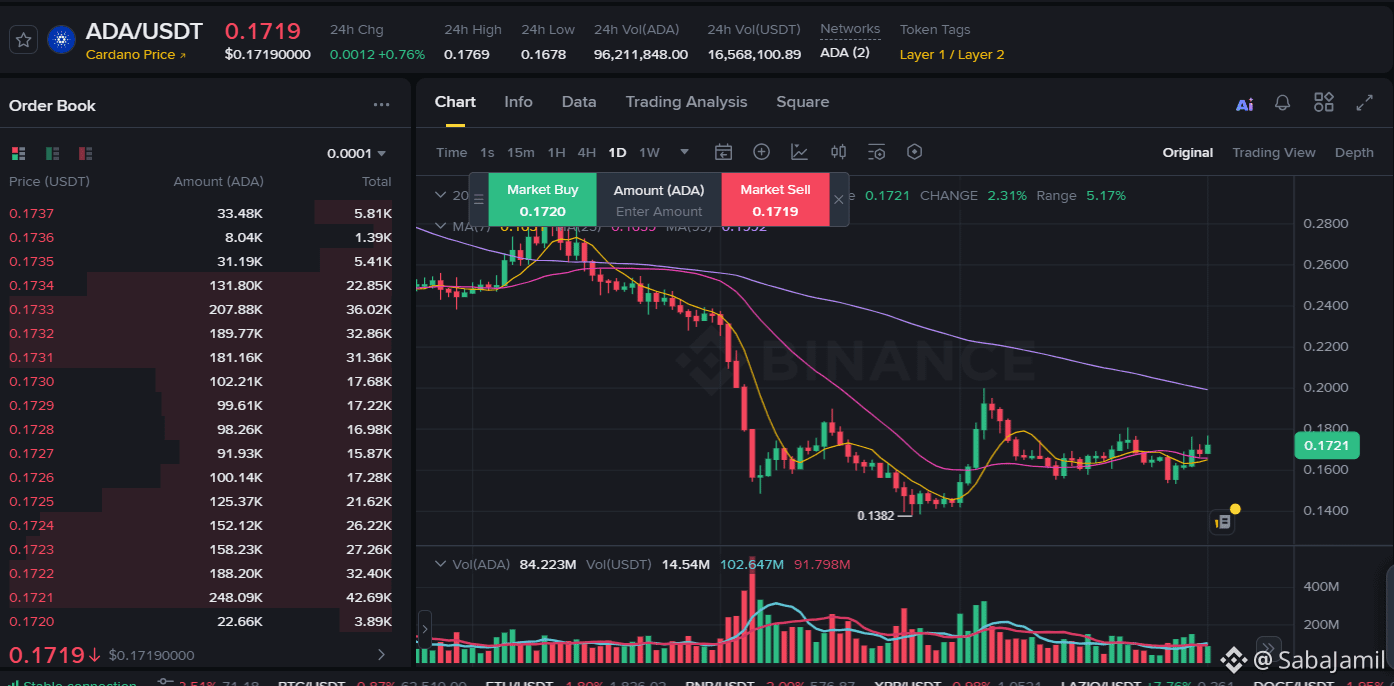
Task: Grab the quick trade panel drag handle
Action: 478,199
